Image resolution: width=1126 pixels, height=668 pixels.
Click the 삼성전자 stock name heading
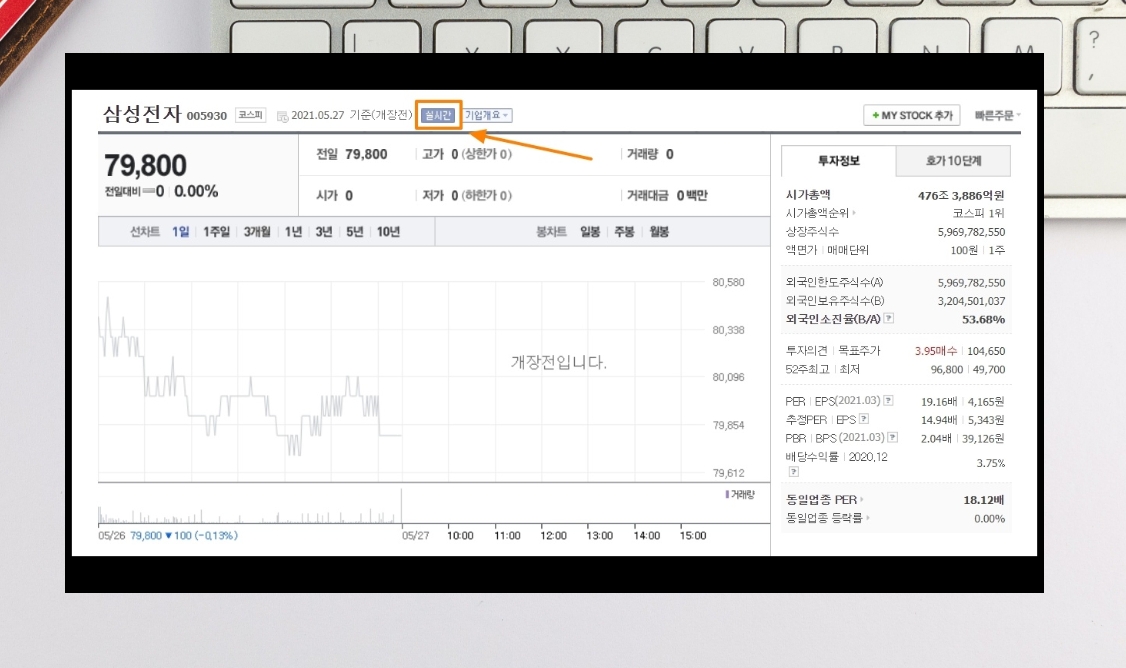point(142,113)
